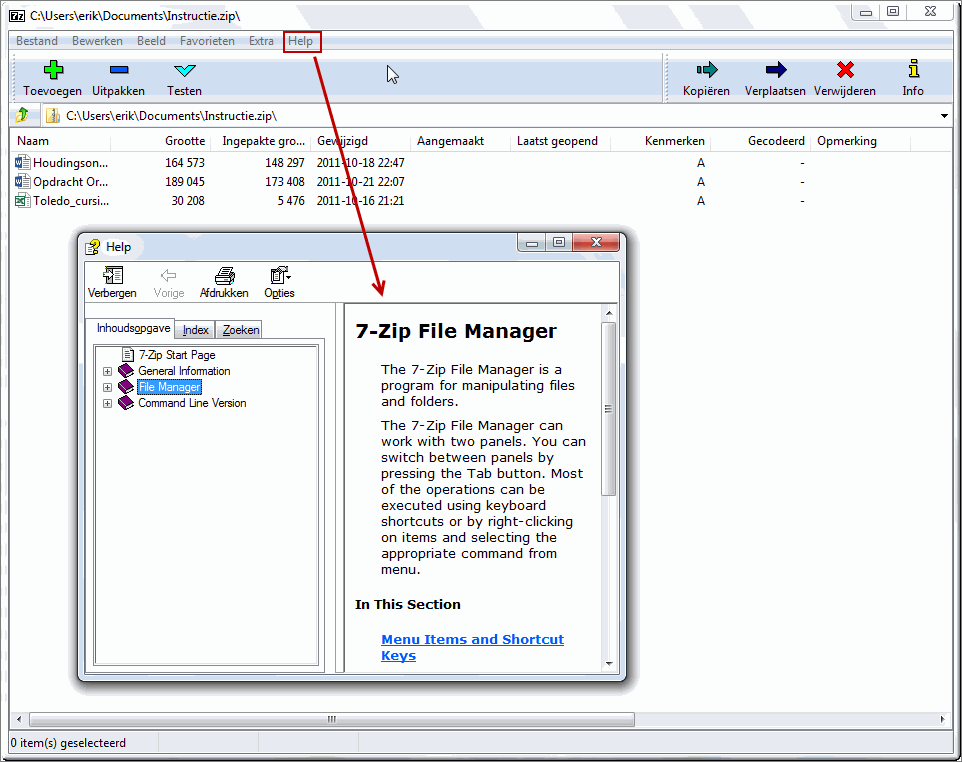Screen dimensions: 962x762
Task: Switch to the Zoeken tab
Action: click(x=240, y=330)
